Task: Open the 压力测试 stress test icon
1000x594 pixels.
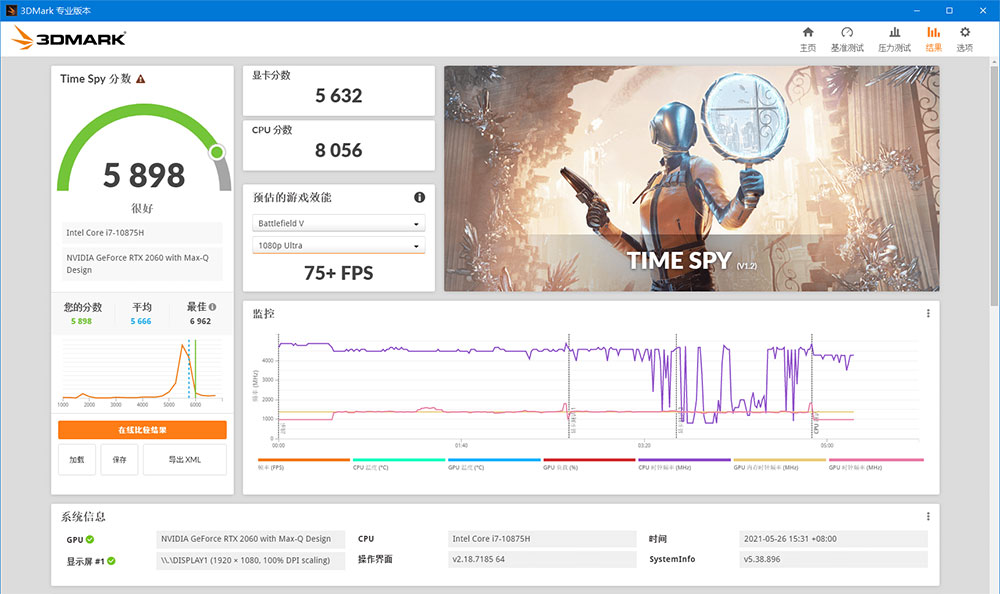Action: 893,38
